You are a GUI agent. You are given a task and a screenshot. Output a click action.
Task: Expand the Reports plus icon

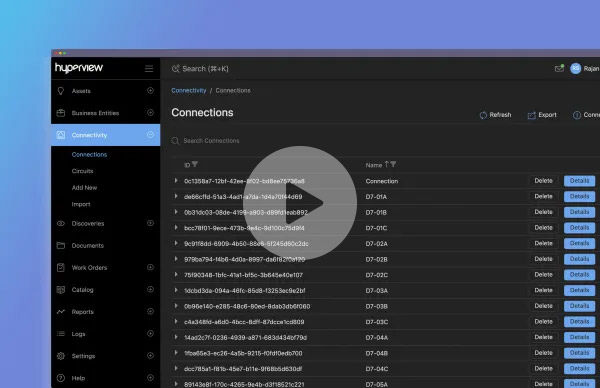tap(150, 311)
